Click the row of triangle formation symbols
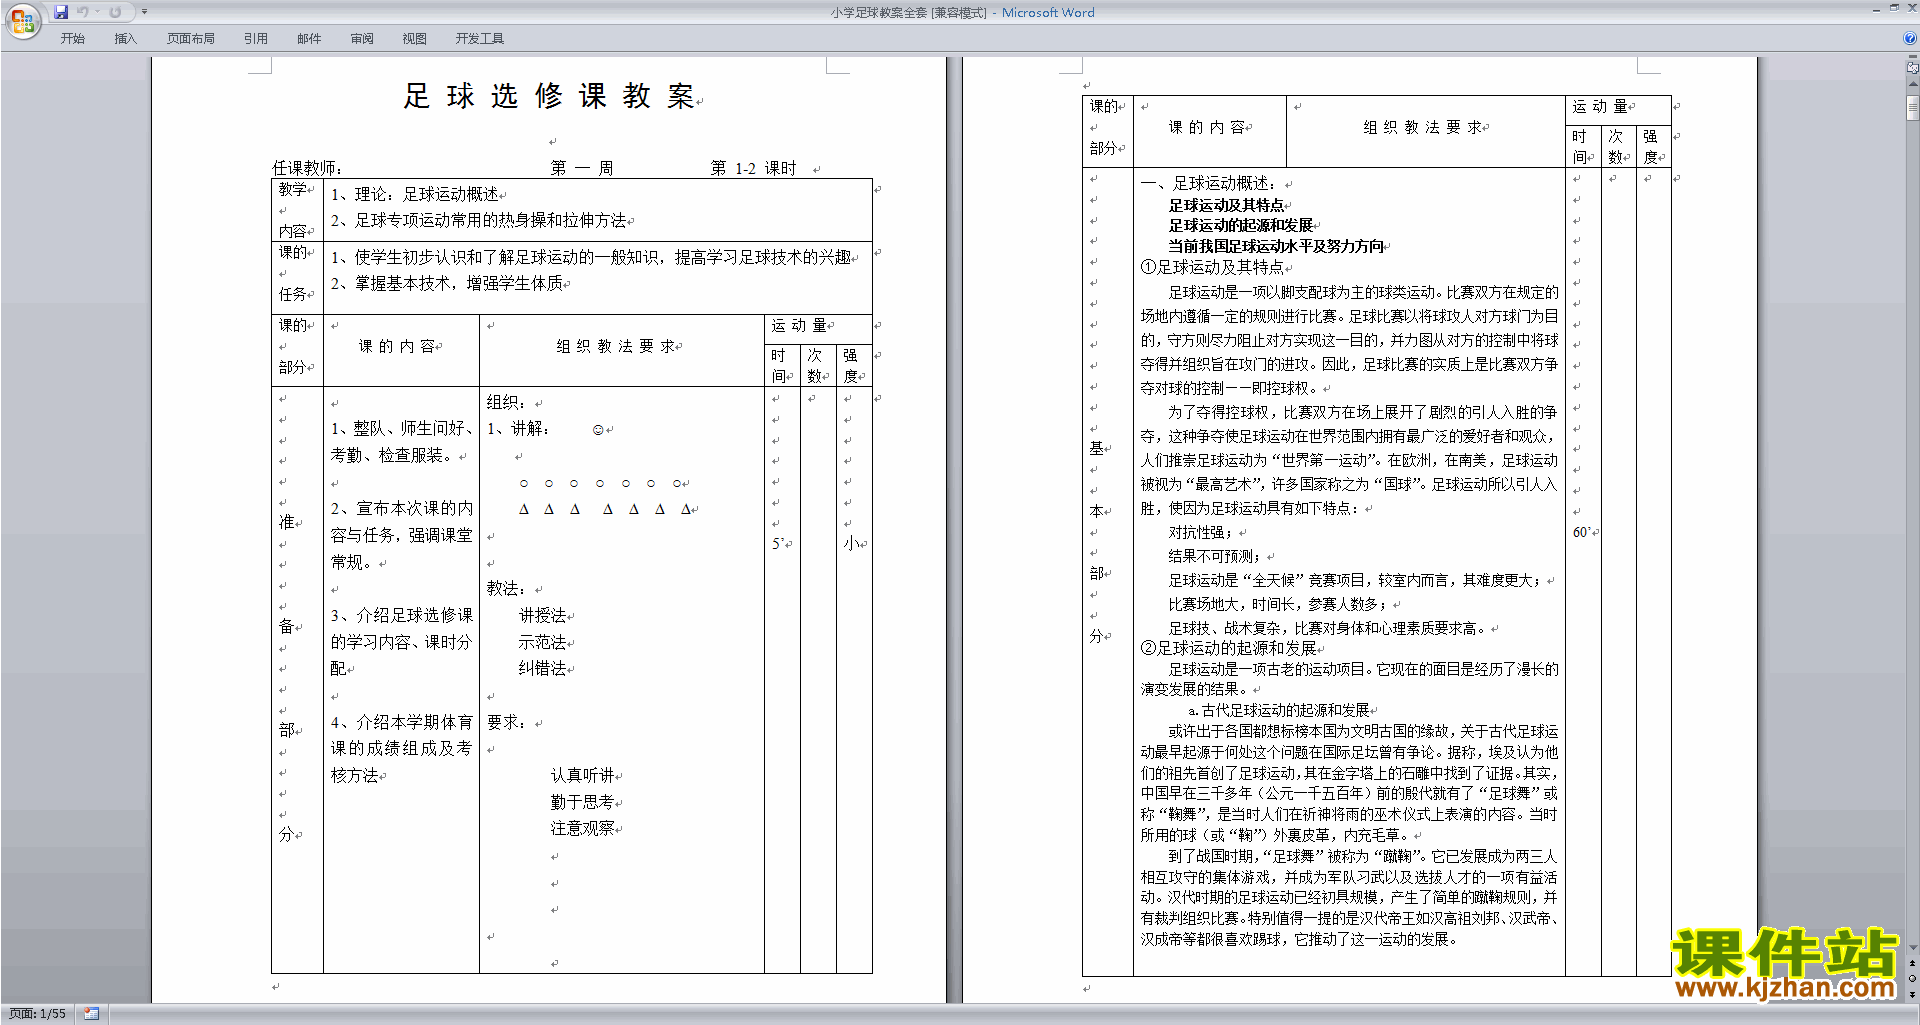 [606, 509]
